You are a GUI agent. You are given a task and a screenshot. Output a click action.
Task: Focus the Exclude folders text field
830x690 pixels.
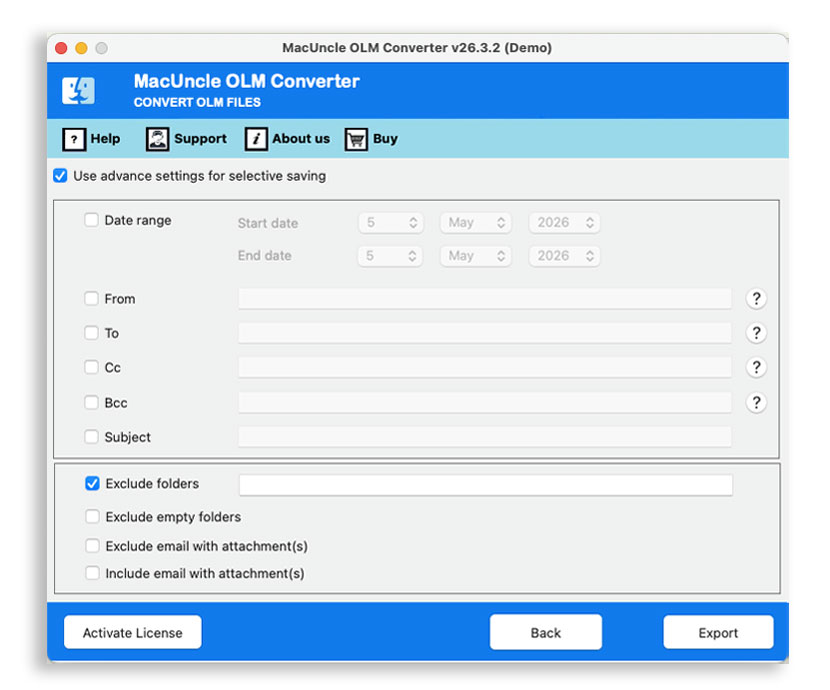(x=486, y=485)
